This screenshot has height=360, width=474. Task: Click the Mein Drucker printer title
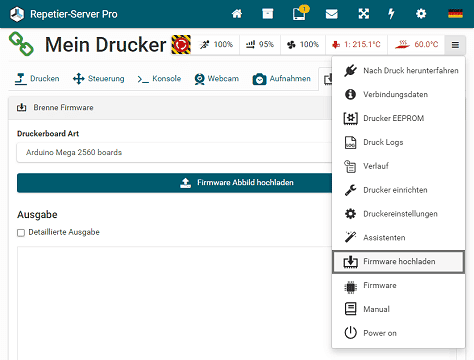click(x=105, y=45)
